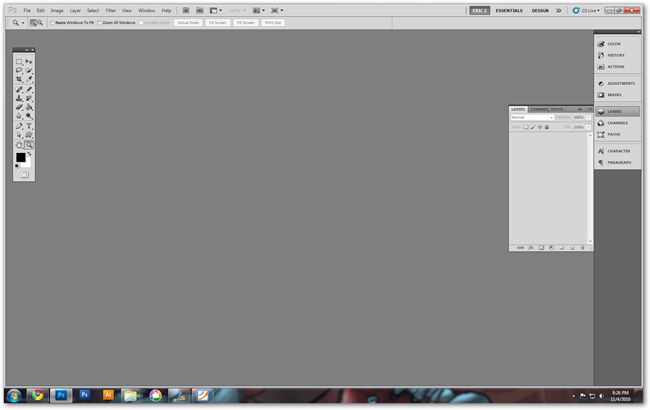This screenshot has height=410, width=650.
Task: Switch to the Channels tab in Layers panel
Action: [538, 109]
